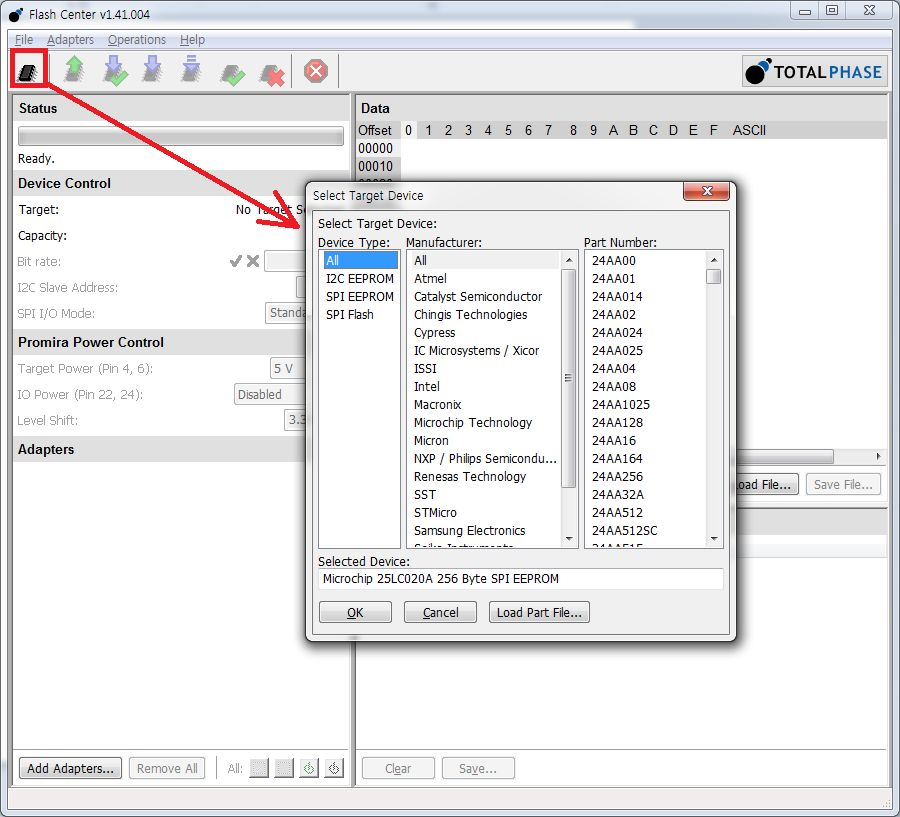Close the Select Target Device dialog
This screenshot has width=900, height=817.
(x=707, y=191)
